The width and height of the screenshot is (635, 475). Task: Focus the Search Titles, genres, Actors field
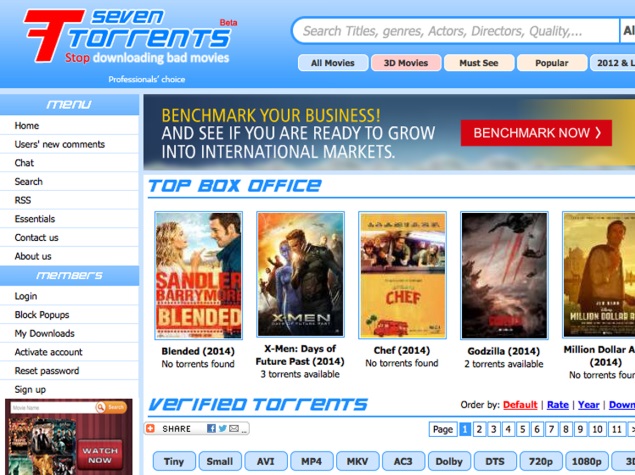[x=456, y=31]
